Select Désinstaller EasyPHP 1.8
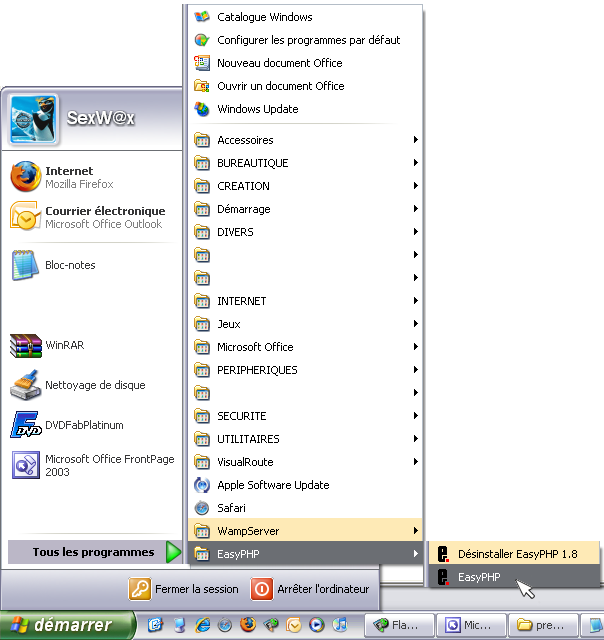Viewport: 604px width, 640px height. (514, 554)
